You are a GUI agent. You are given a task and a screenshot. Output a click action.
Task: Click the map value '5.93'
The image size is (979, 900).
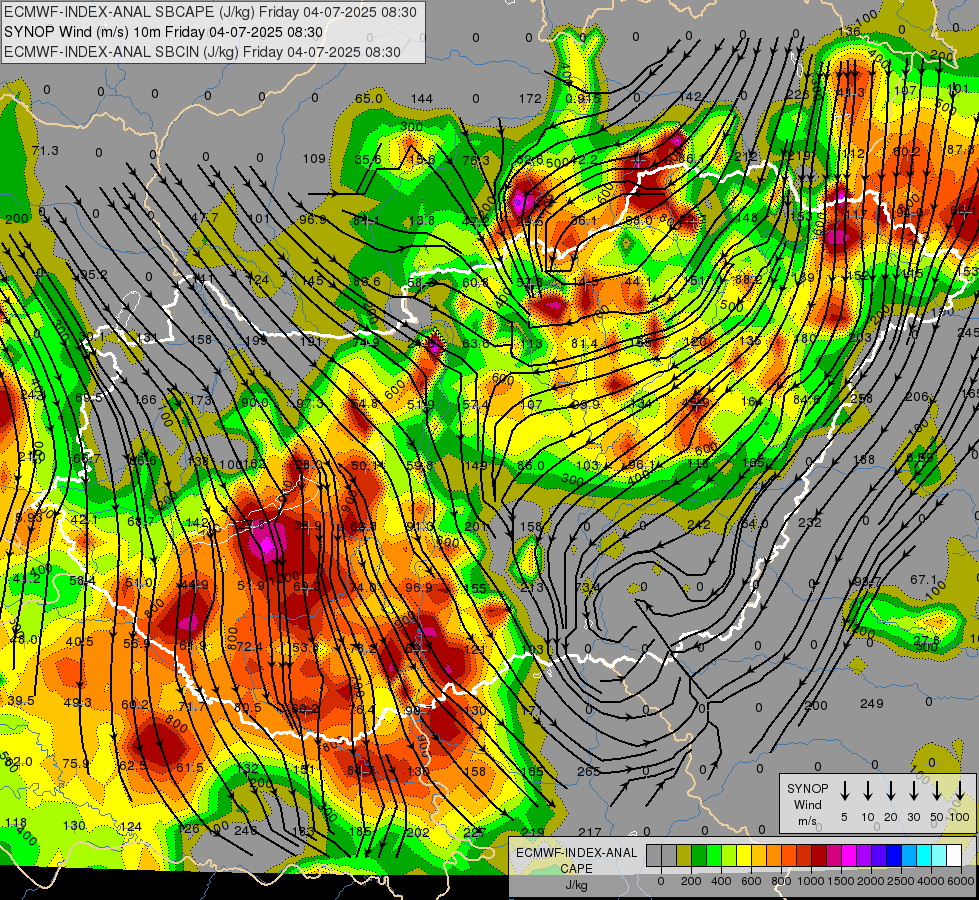click(x=29, y=517)
